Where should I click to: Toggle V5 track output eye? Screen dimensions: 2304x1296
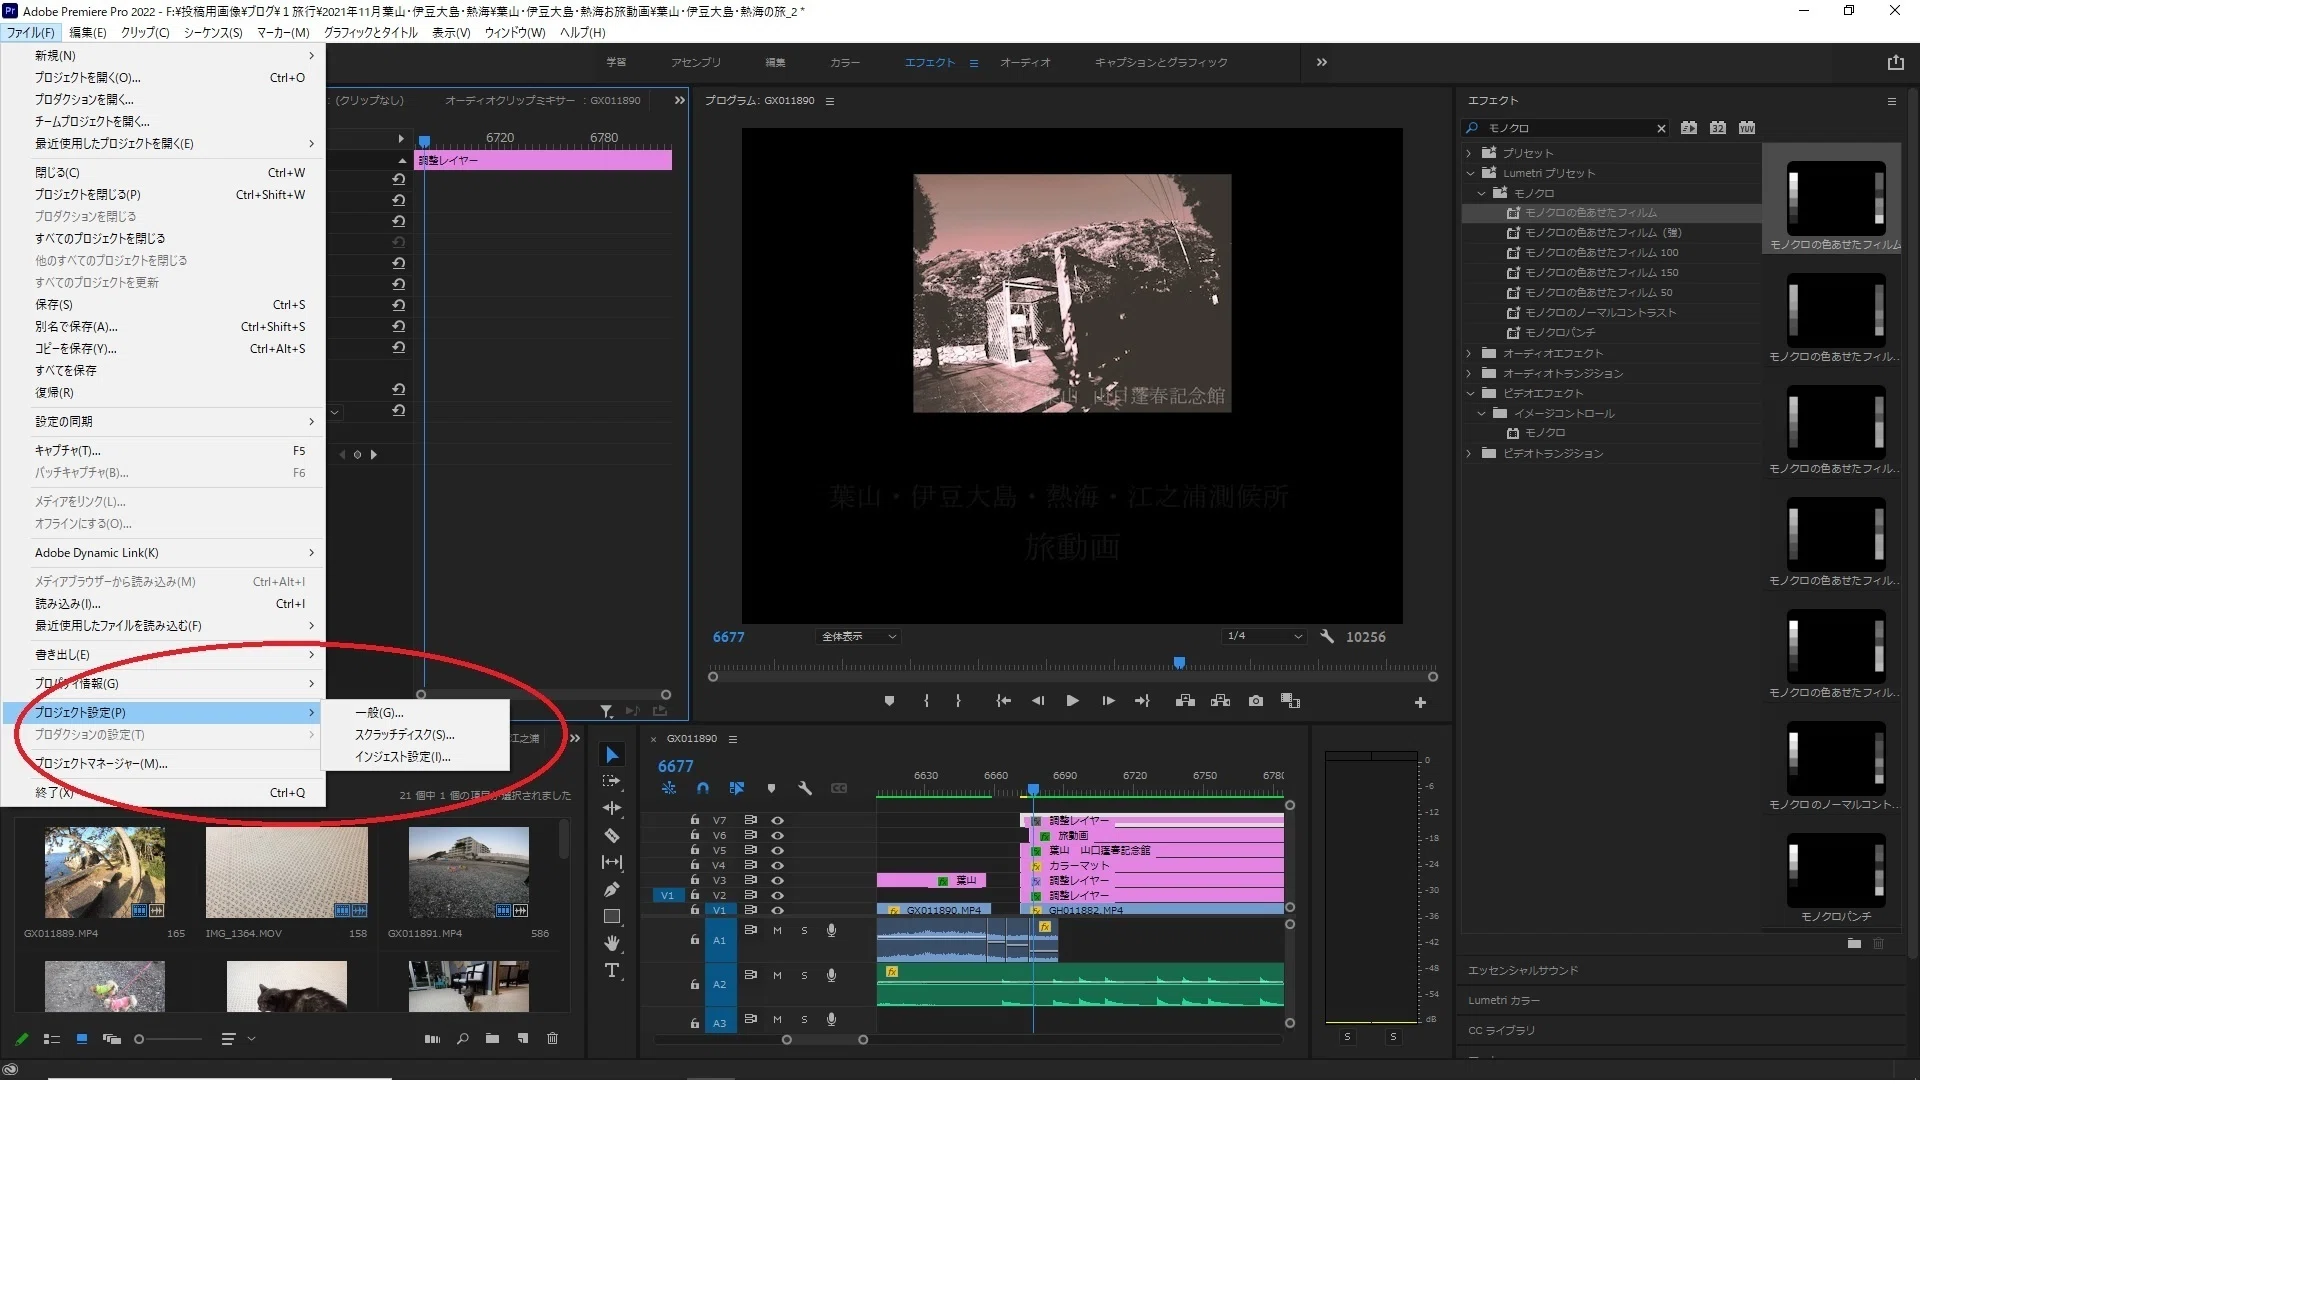777,850
